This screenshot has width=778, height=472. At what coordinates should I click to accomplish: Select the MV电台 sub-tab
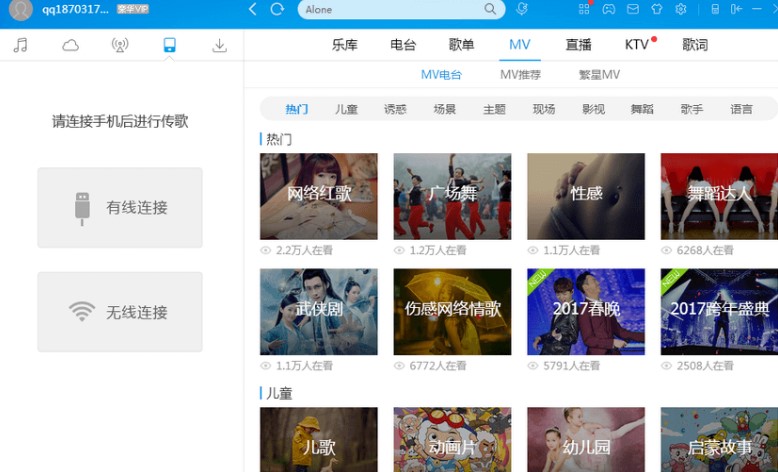[441, 75]
